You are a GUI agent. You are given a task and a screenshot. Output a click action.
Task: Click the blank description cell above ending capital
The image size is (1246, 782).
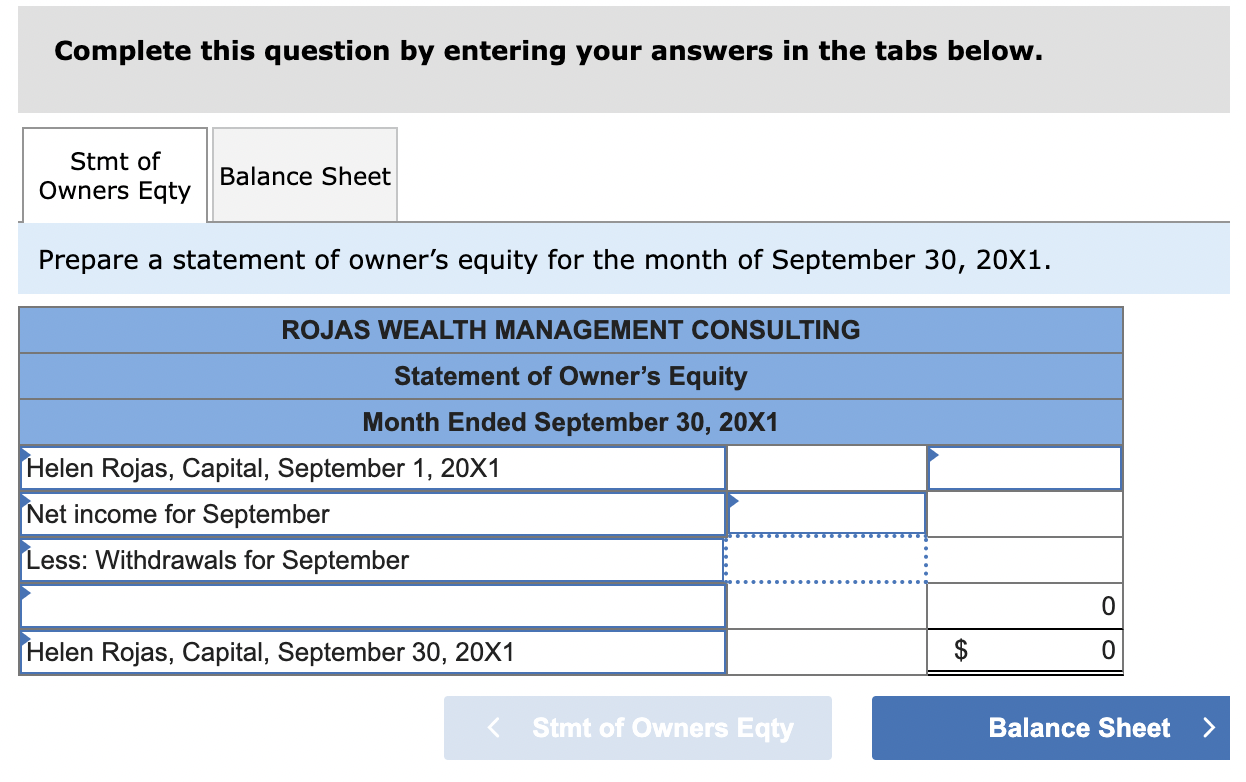click(x=373, y=605)
